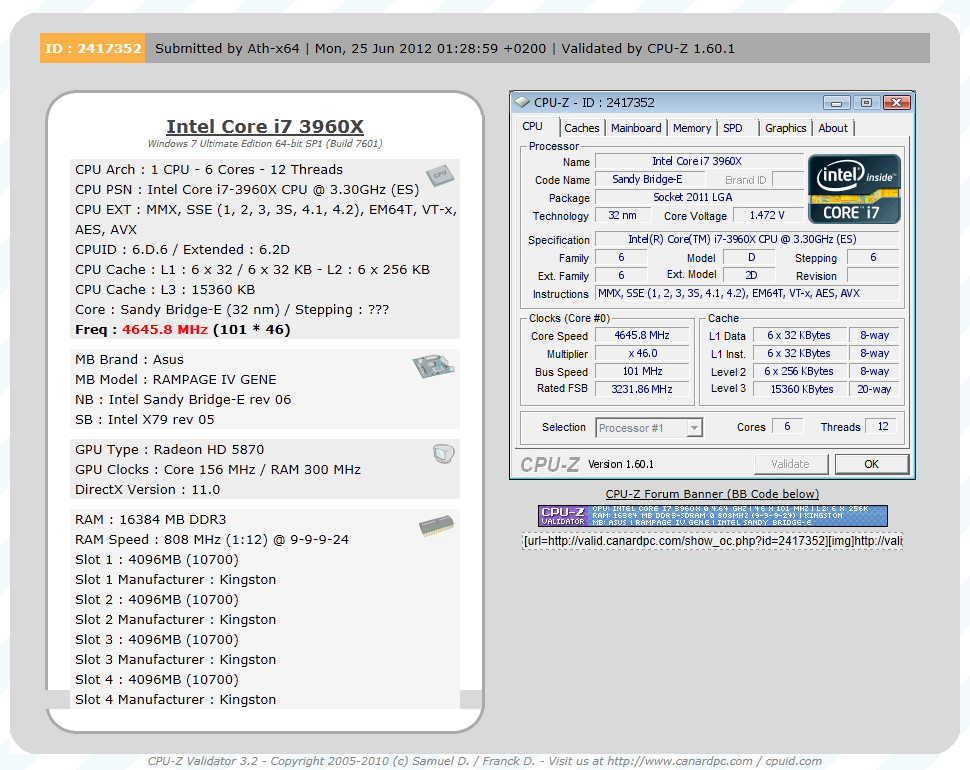Viewport: 970px width, 770px height.
Task: Select the BB code URL field
Action: [712, 541]
